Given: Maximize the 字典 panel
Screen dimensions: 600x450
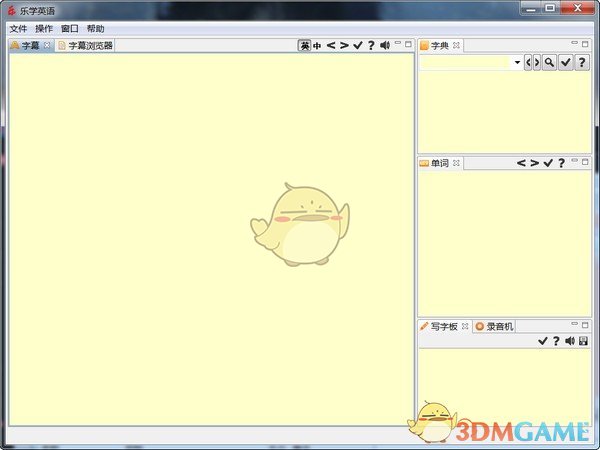Looking at the screenshot, I should (x=586, y=44).
